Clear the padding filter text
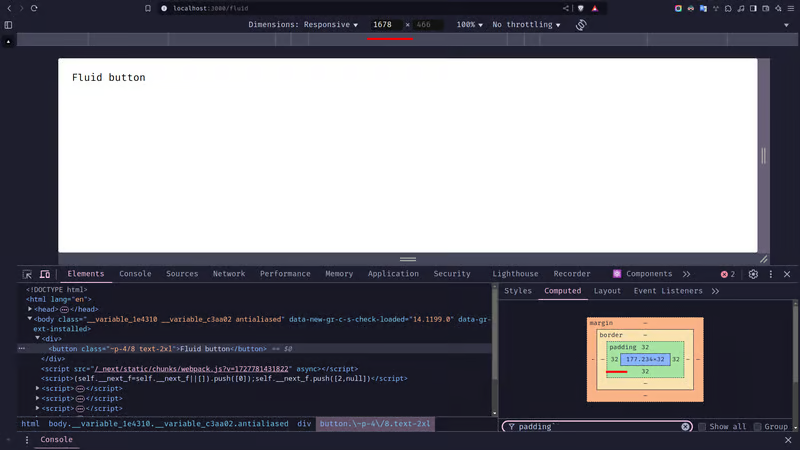 tap(685, 427)
